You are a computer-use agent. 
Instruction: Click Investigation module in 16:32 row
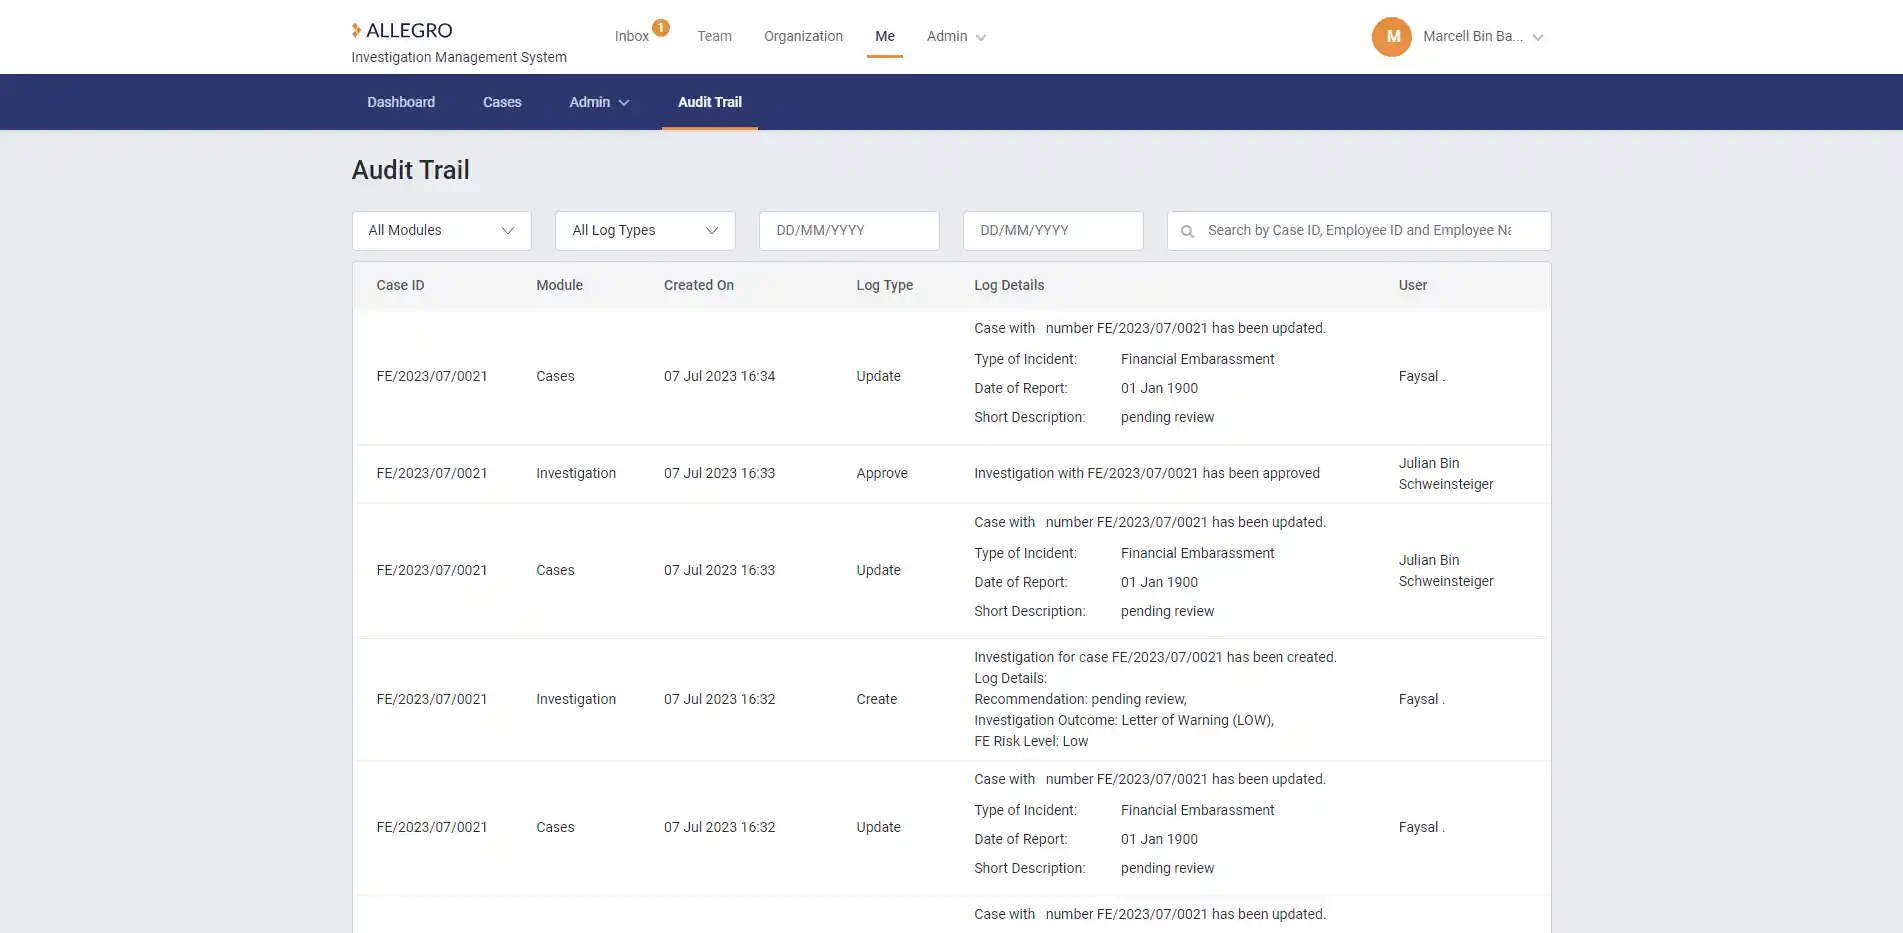[576, 699]
